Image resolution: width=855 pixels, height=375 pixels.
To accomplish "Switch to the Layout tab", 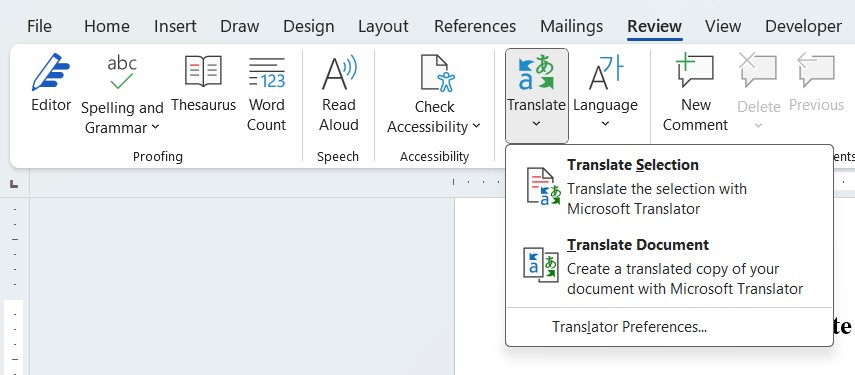I will click(383, 26).
